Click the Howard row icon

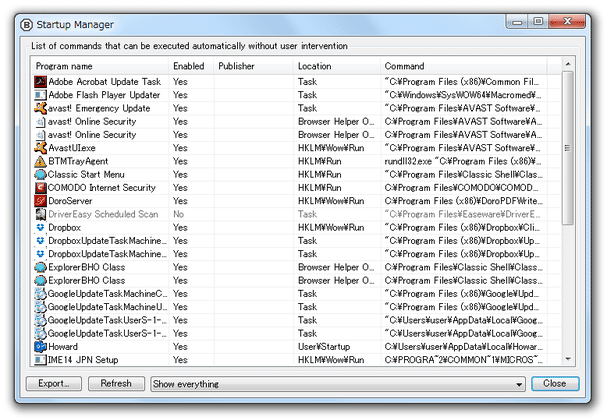pos(40,346)
